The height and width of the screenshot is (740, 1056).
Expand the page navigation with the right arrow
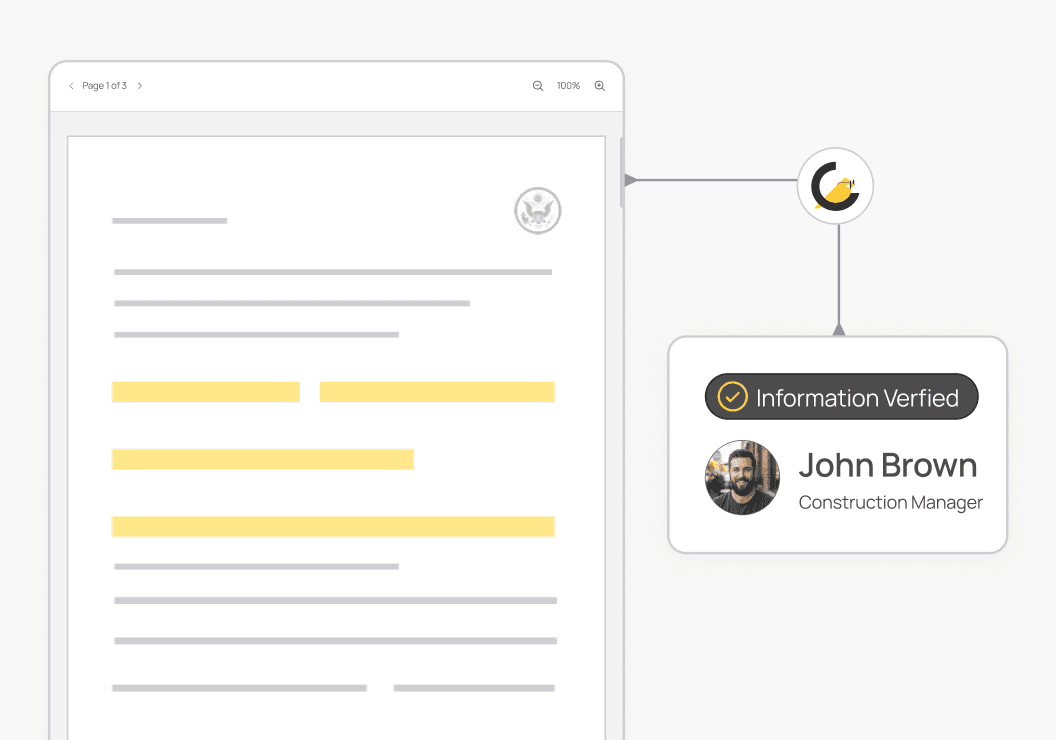click(140, 86)
